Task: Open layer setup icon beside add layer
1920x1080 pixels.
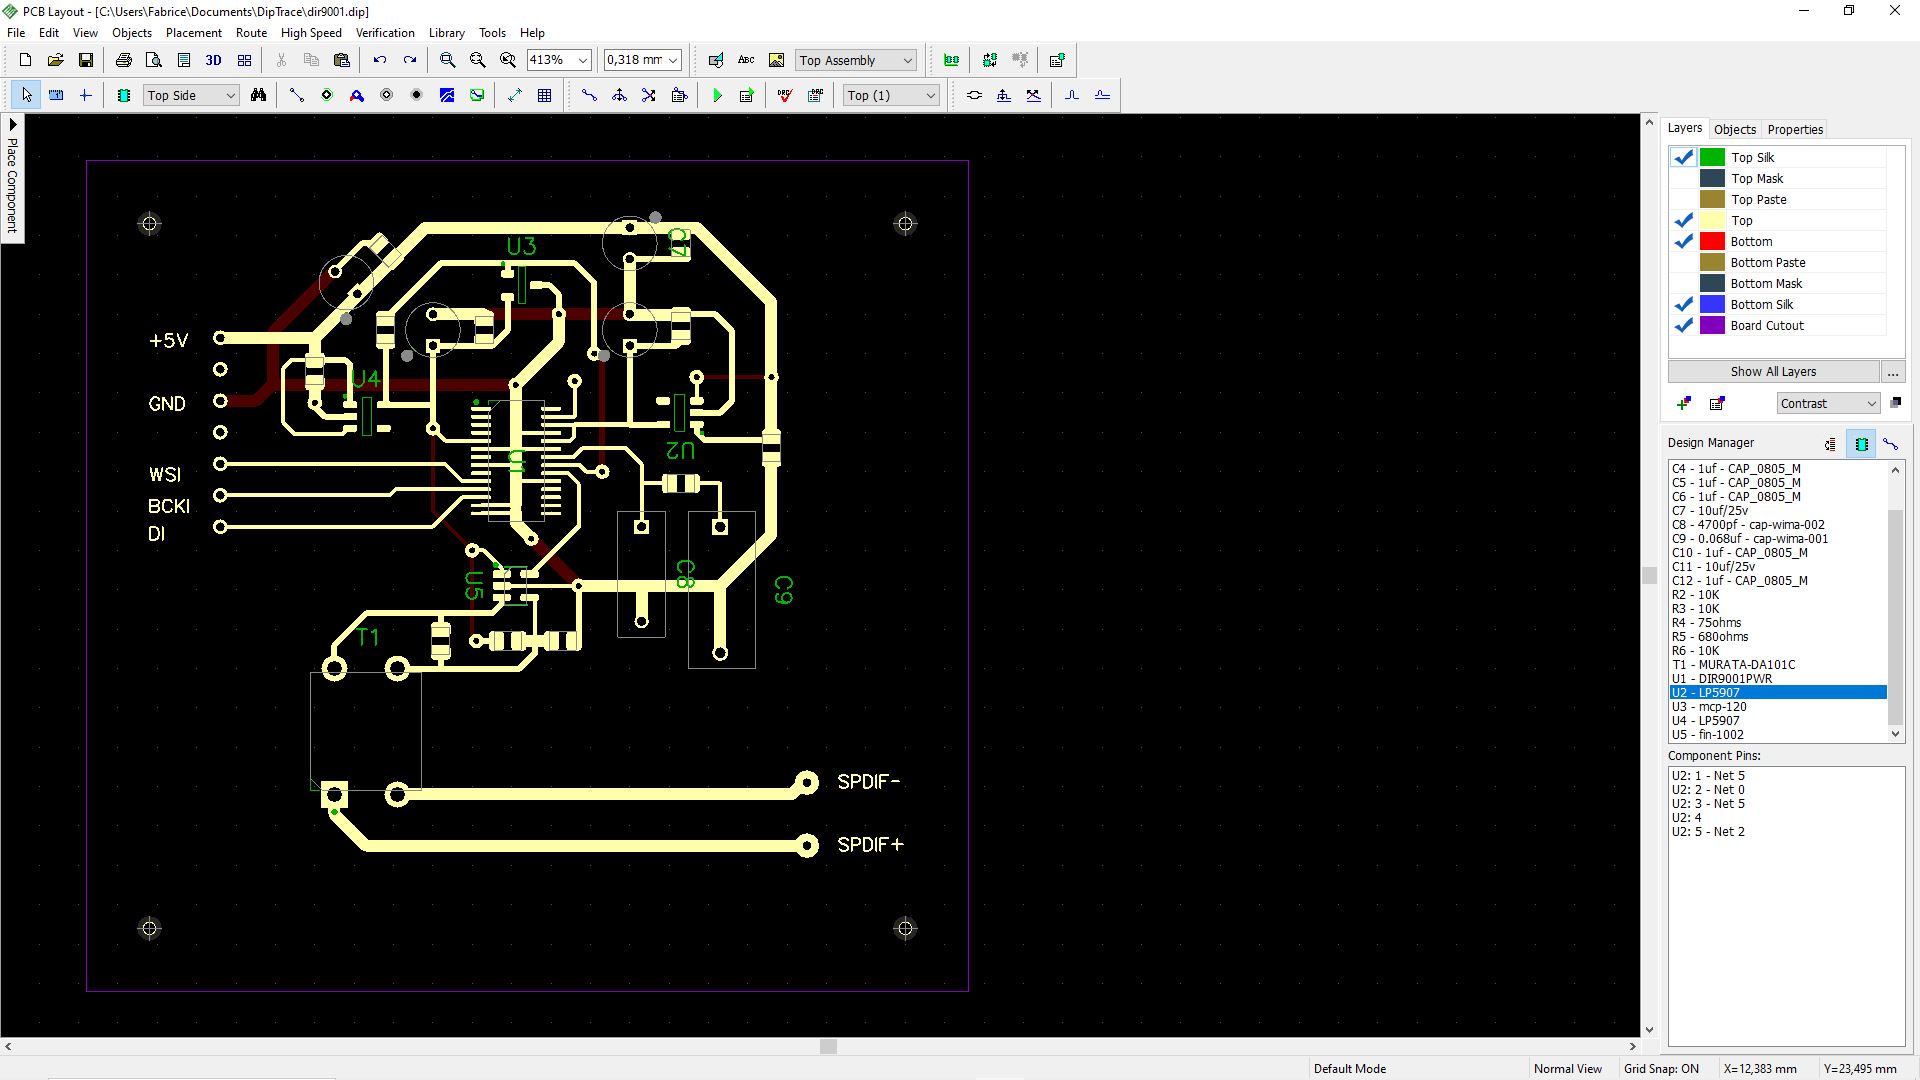Action: (1717, 403)
